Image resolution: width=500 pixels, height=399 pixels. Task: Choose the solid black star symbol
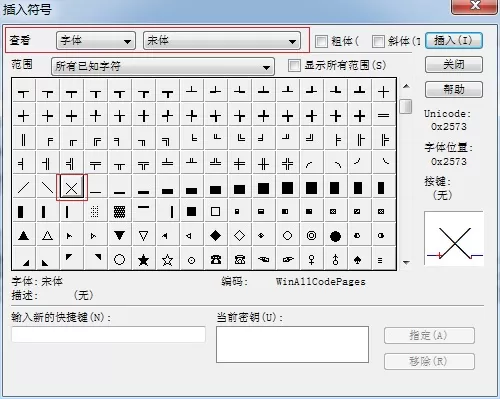pos(144,259)
